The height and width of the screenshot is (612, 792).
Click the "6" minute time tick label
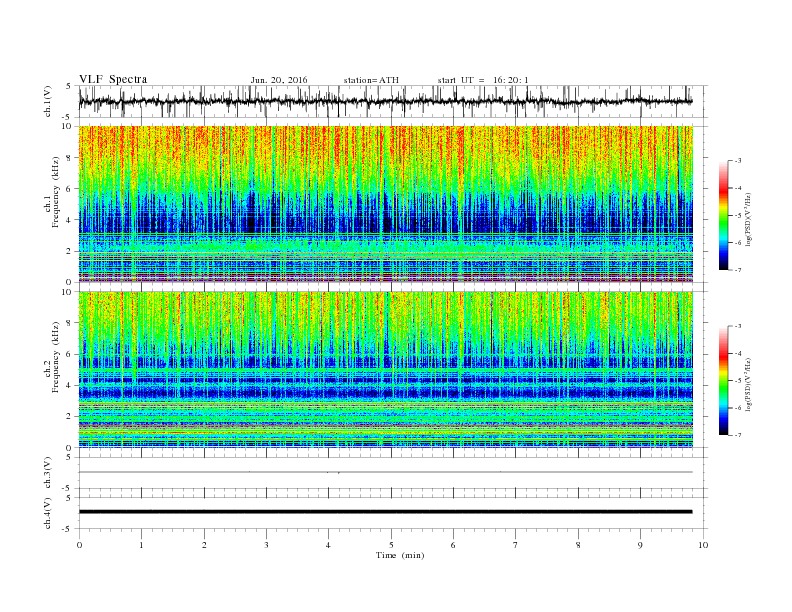453,545
